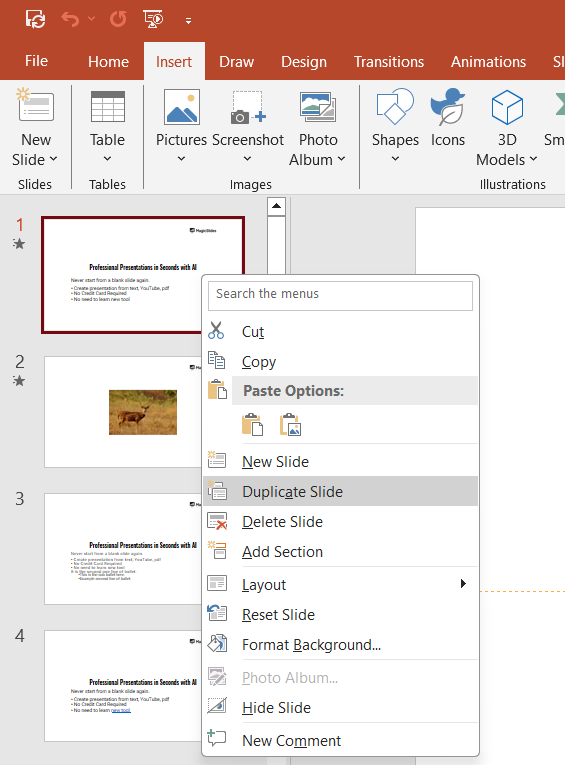This screenshot has height=765, width=565.
Task: Open Format Background from context menu
Action: point(341,644)
